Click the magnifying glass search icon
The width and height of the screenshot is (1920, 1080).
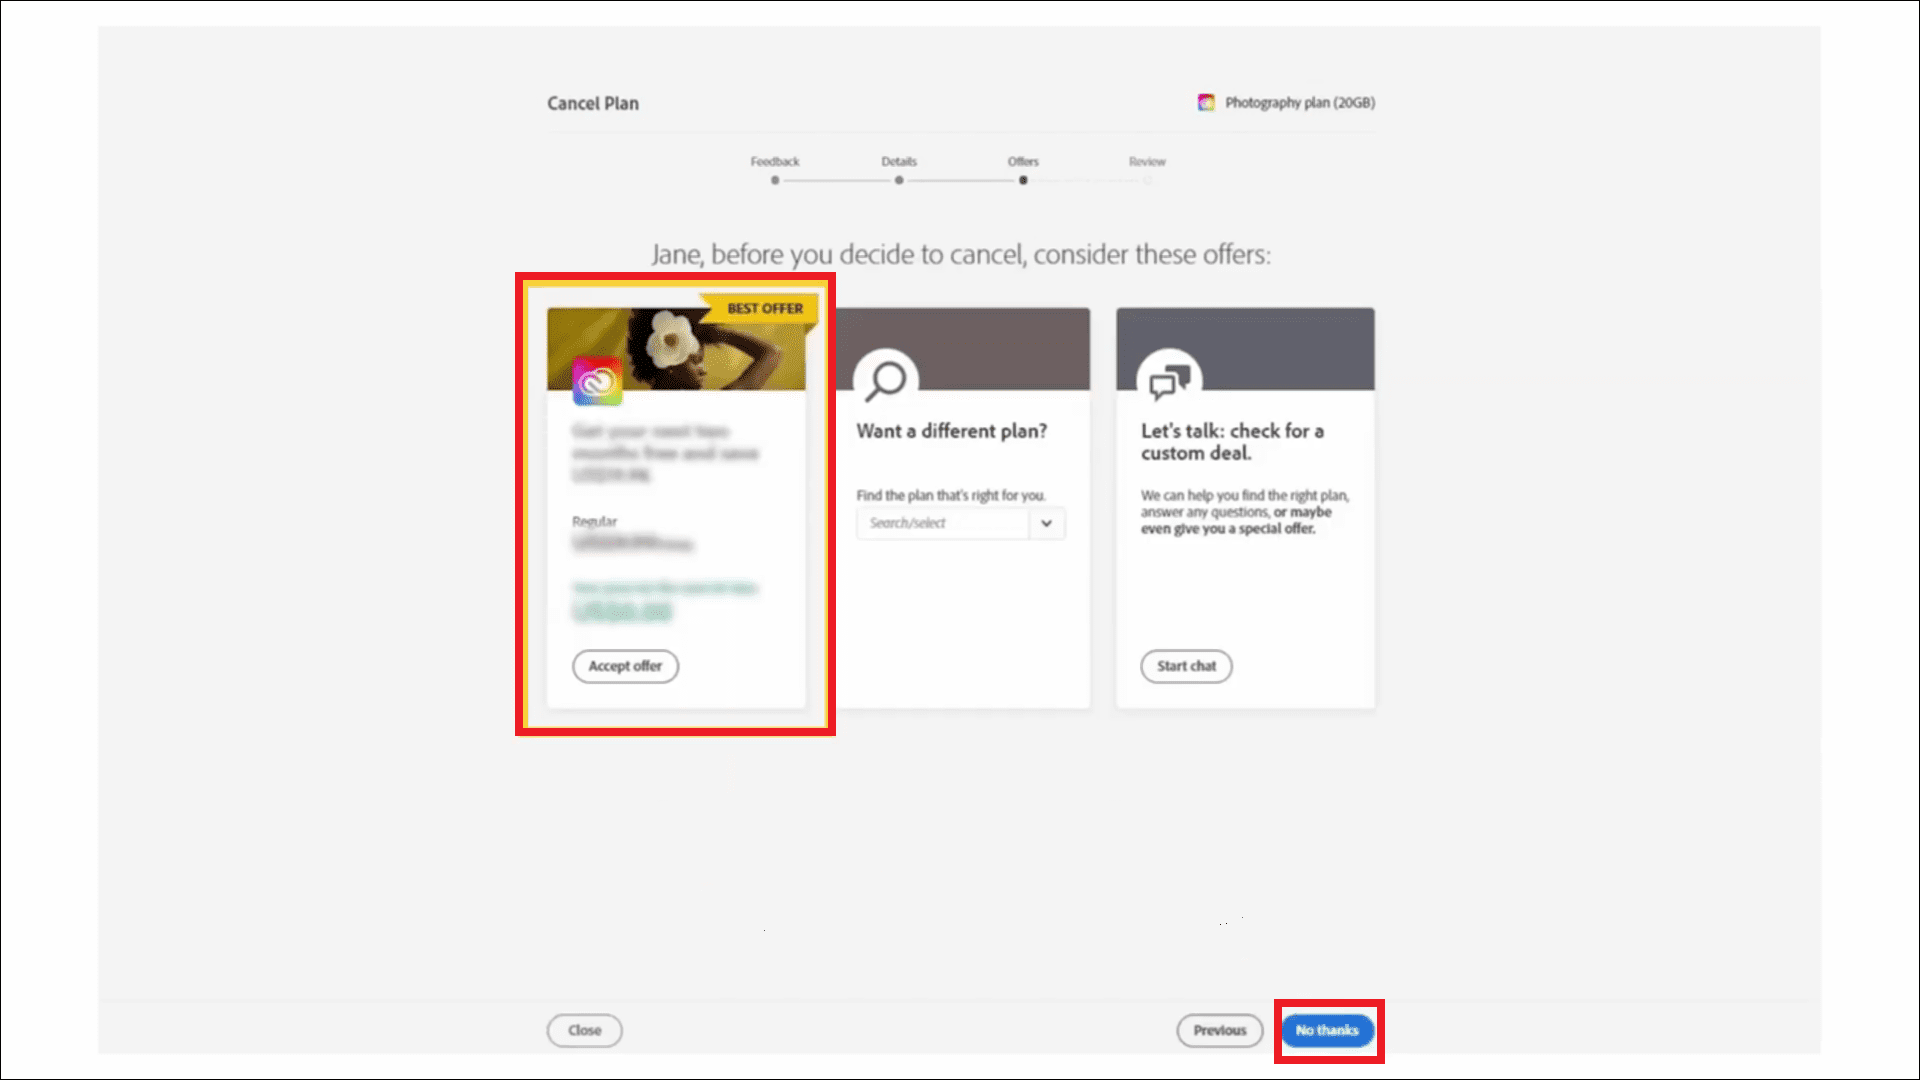tap(886, 380)
